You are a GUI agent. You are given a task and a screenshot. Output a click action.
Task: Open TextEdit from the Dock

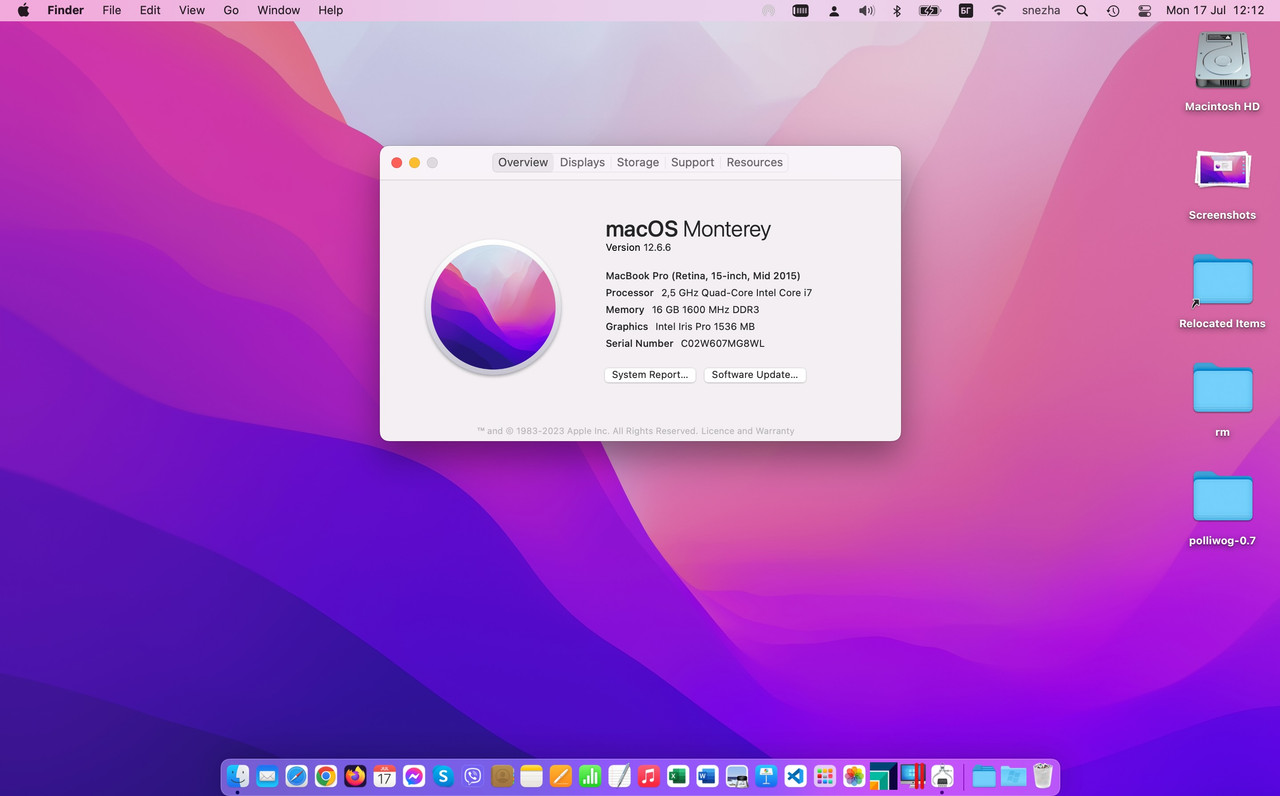point(619,776)
